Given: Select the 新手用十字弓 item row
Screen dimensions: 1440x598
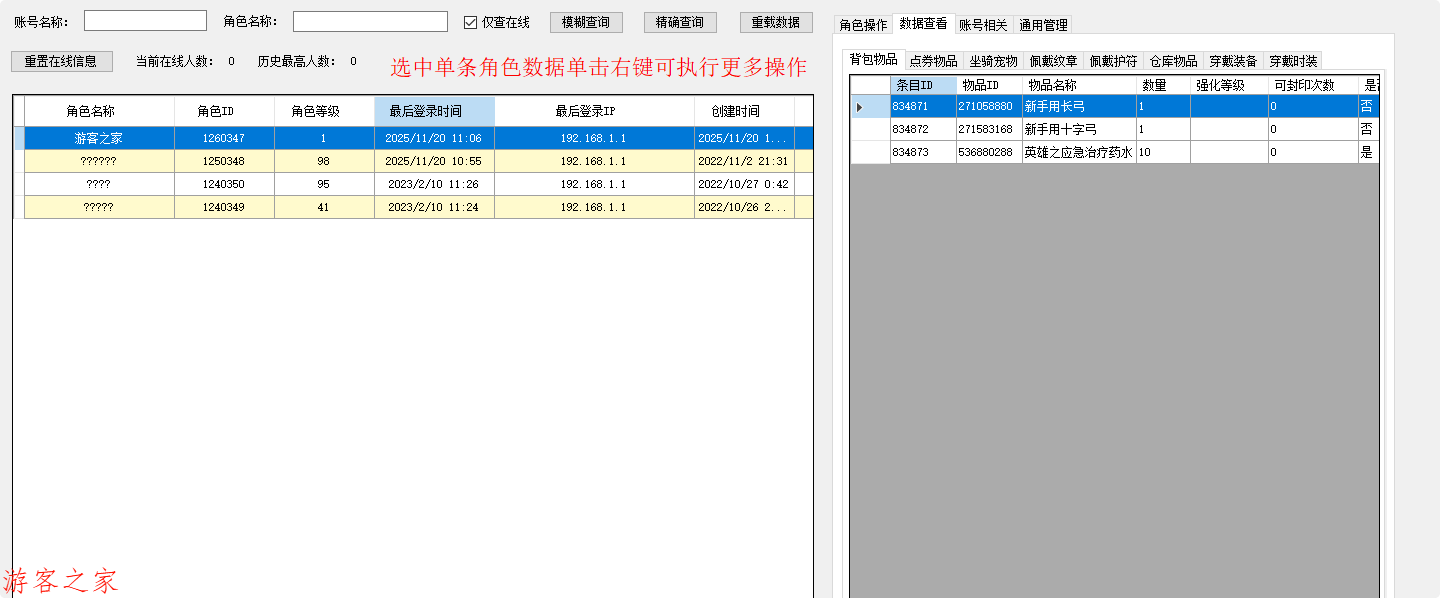Looking at the screenshot, I should [x=1078, y=129].
